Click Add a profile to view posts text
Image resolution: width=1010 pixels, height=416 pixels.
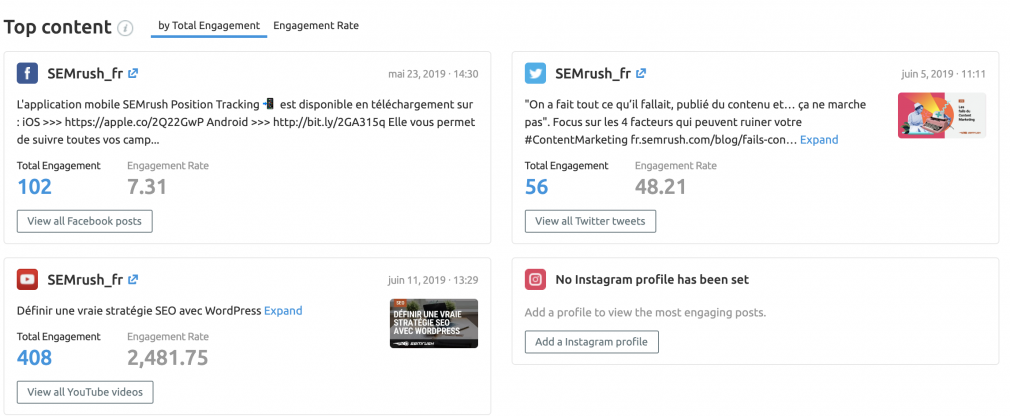click(x=645, y=312)
